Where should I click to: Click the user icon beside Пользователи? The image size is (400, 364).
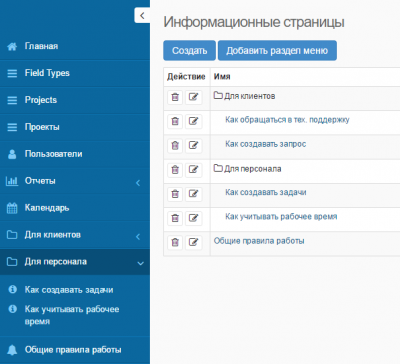pyautogui.click(x=12, y=154)
